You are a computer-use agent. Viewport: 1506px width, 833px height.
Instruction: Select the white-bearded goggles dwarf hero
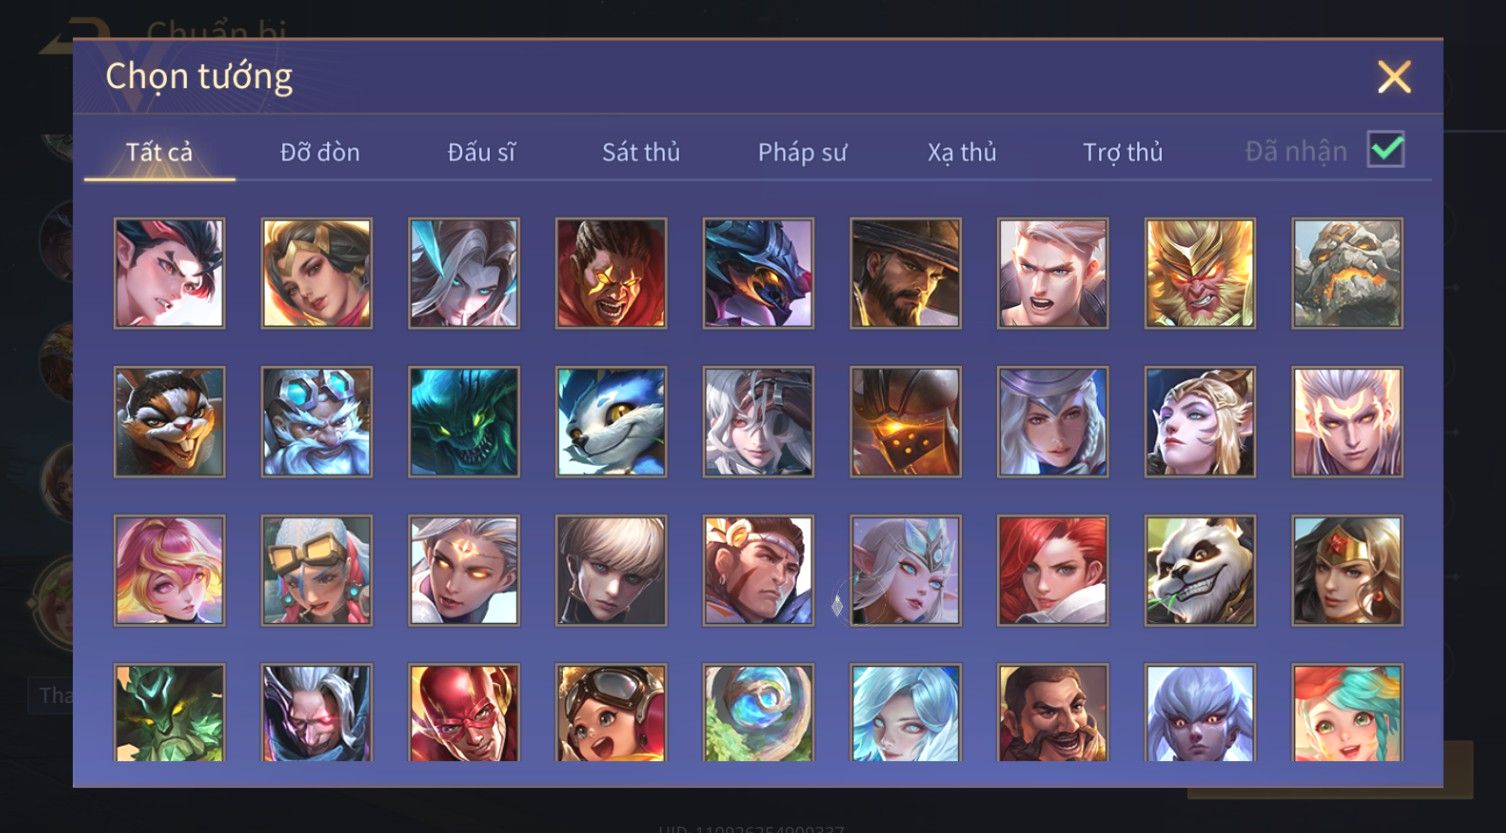[x=317, y=421]
